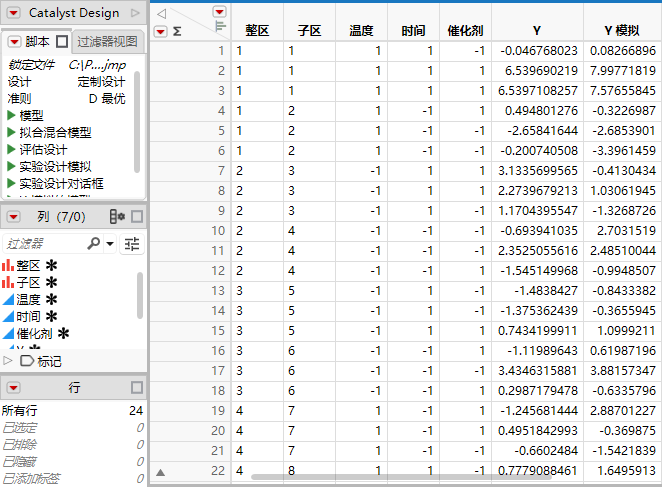Toggle the square box in 列 panel header
Screen dimensions: 662x487
pos(137,217)
